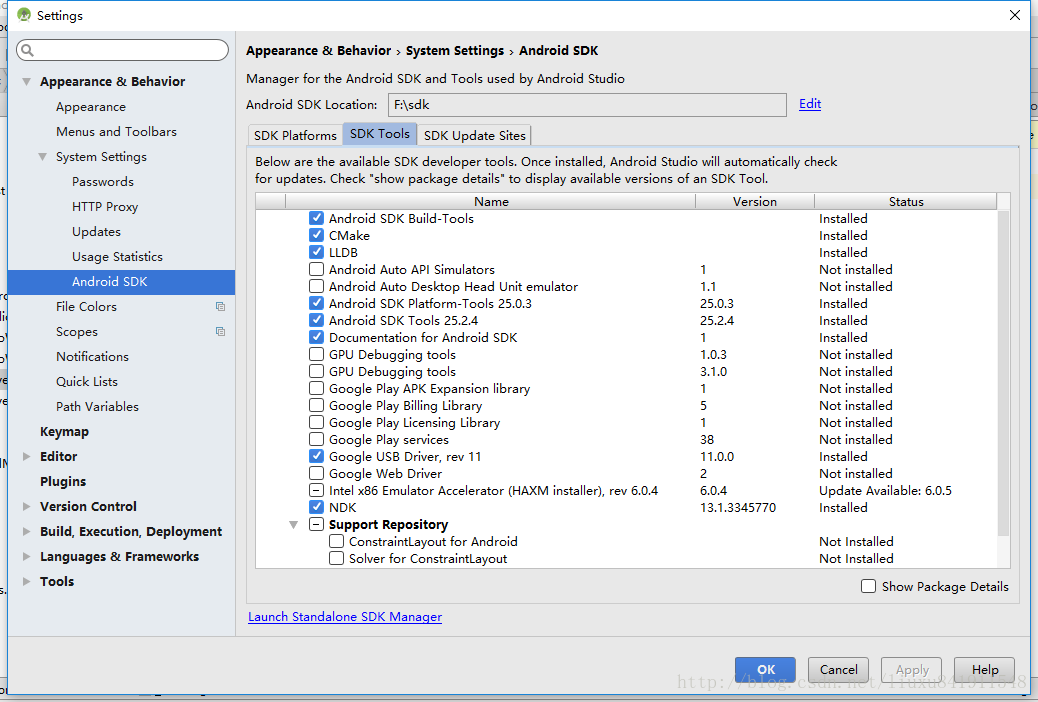Screen dimensions: 1038x702
Task: Check Google Play Licensing Library
Action: tap(316, 423)
